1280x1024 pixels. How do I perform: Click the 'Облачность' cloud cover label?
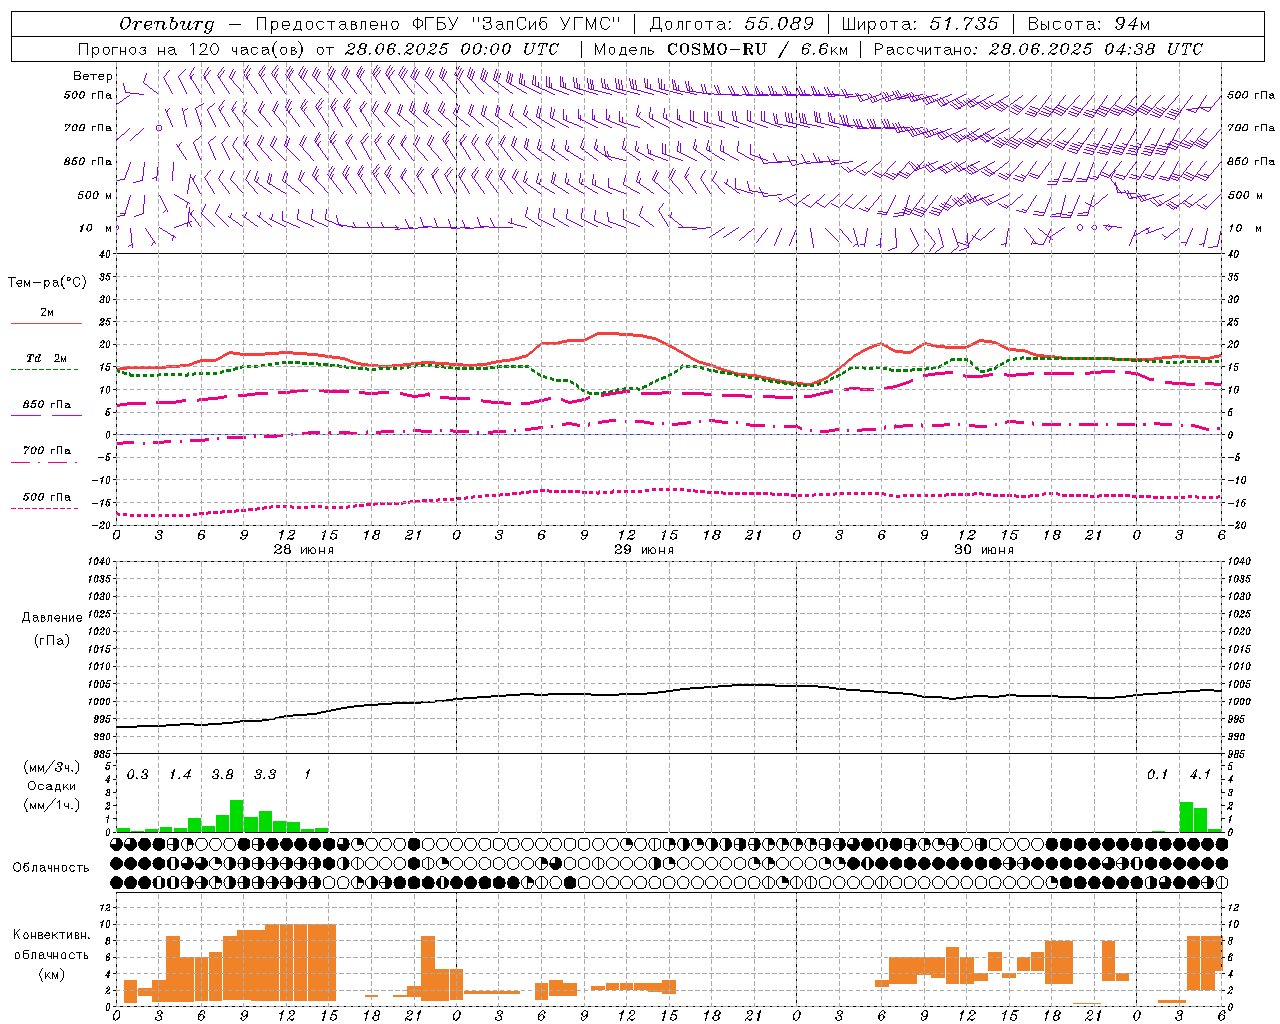[x=51, y=868]
